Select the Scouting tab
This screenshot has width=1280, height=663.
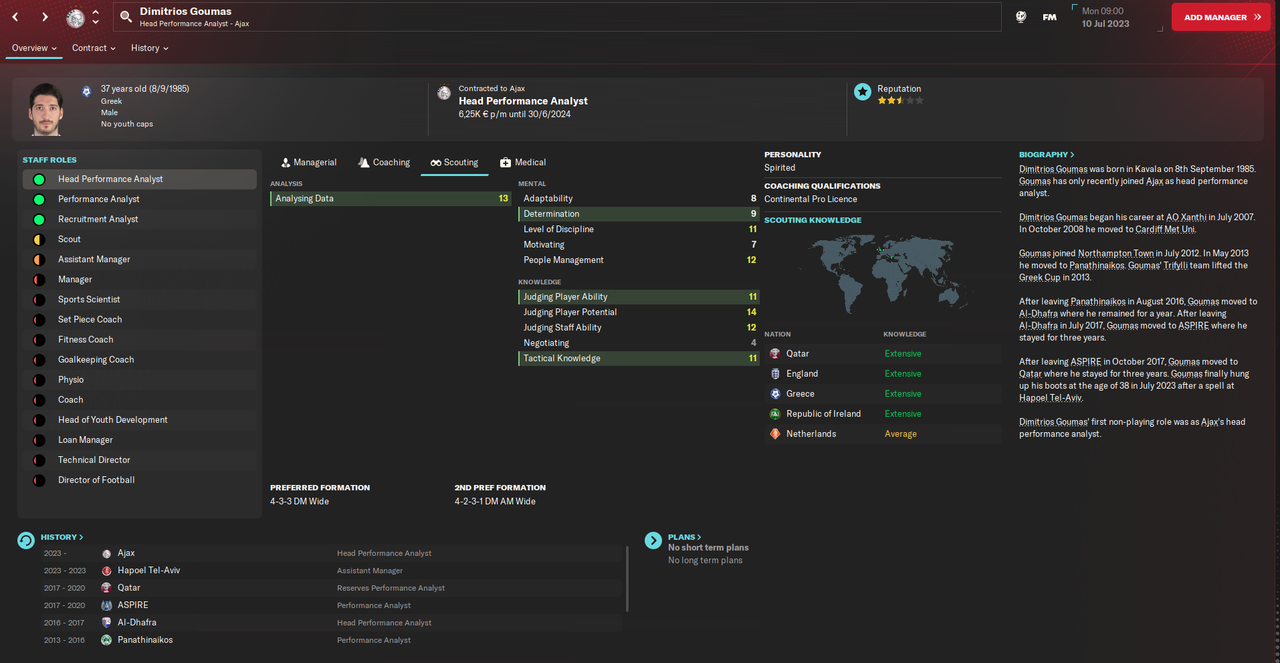pyautogui.click(x=454, y=162)
